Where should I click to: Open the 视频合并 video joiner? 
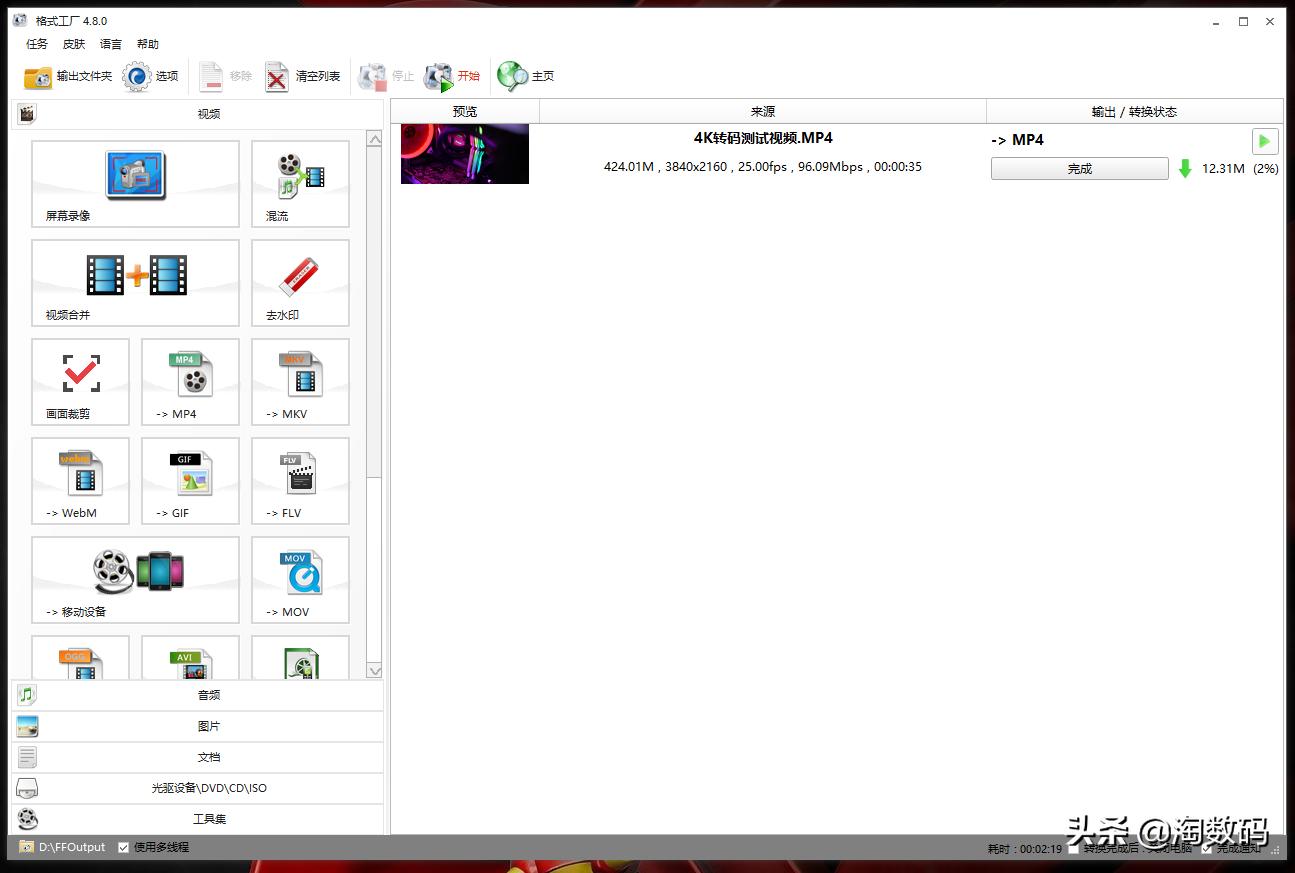[x=135, y=283]
